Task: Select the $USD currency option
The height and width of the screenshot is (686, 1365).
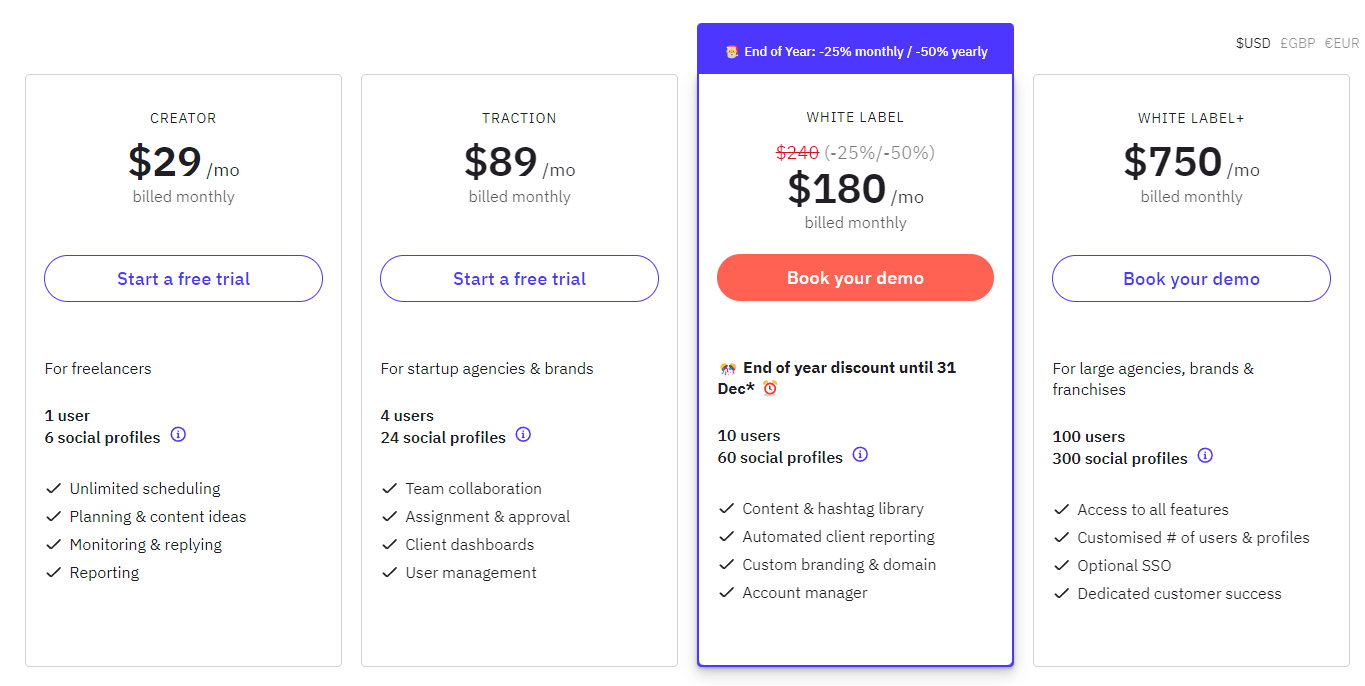Action: pos(1253,43)
